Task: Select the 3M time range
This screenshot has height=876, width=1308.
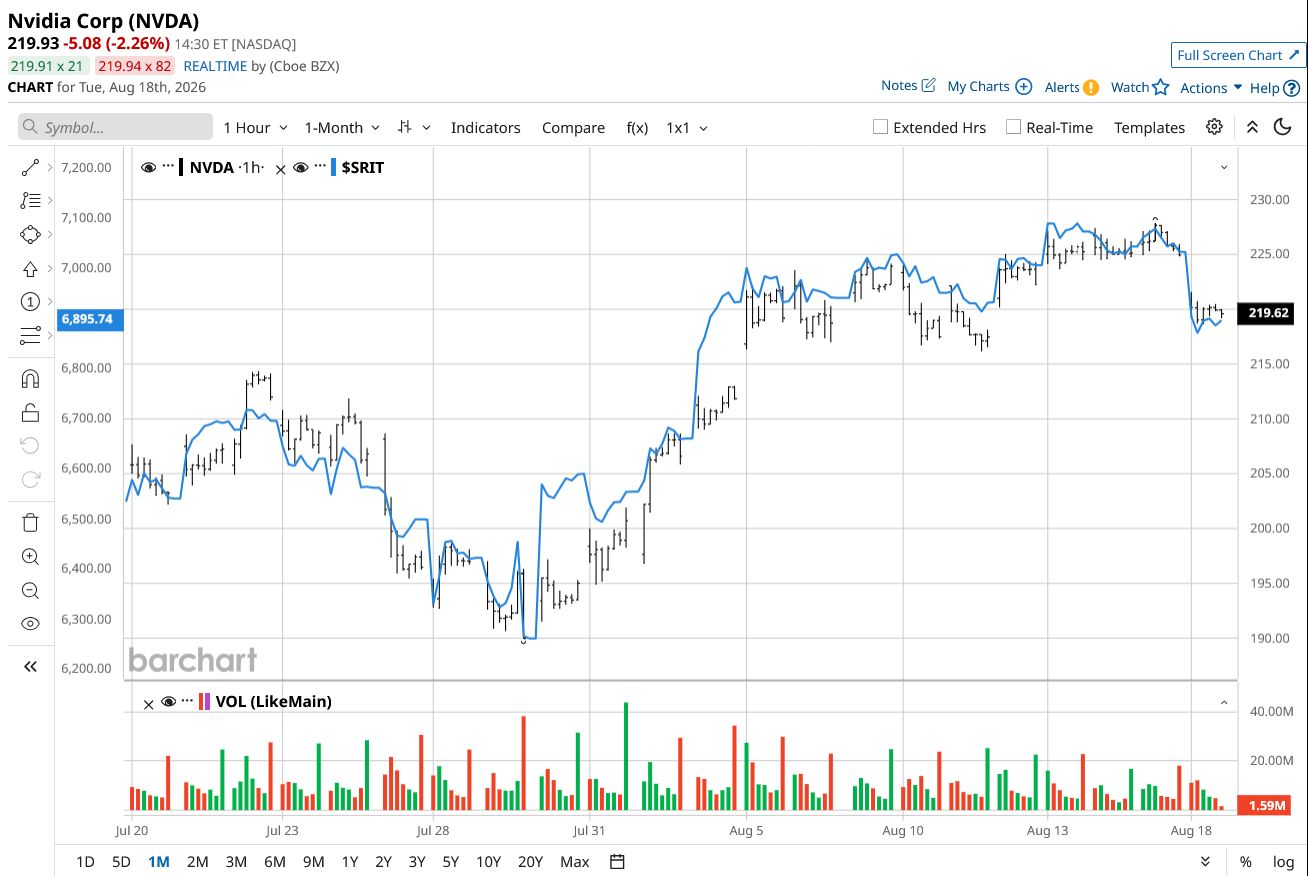Action: click(x=236, y=862)
